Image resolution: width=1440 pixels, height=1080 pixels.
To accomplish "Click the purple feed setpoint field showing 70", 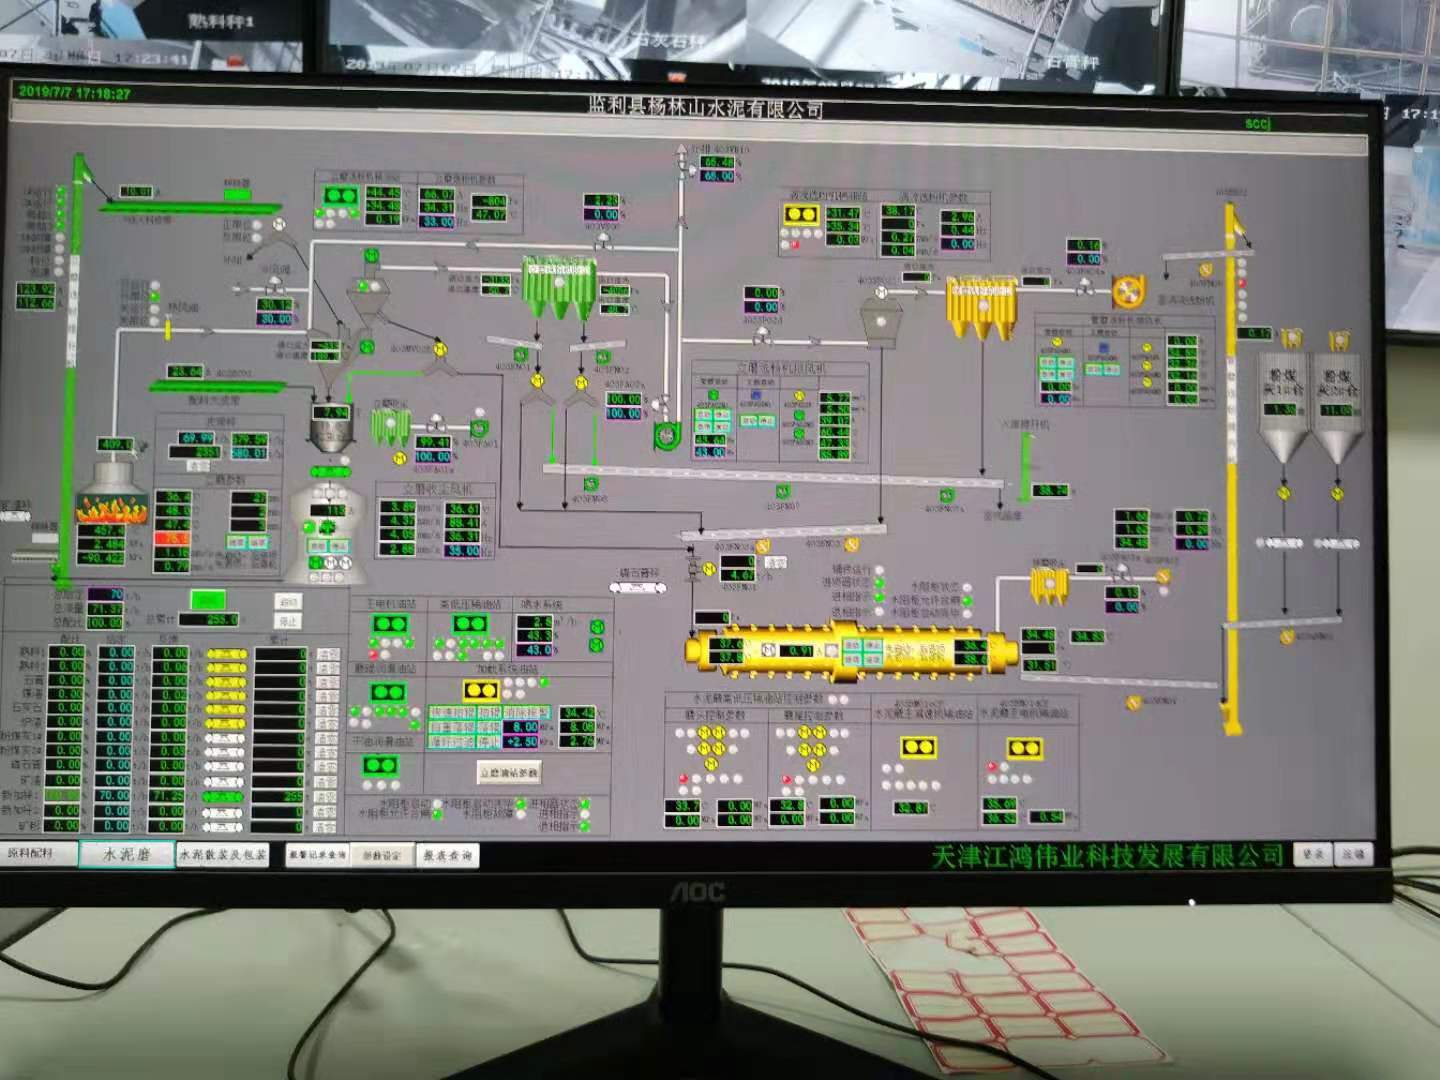I will [105, 595].
